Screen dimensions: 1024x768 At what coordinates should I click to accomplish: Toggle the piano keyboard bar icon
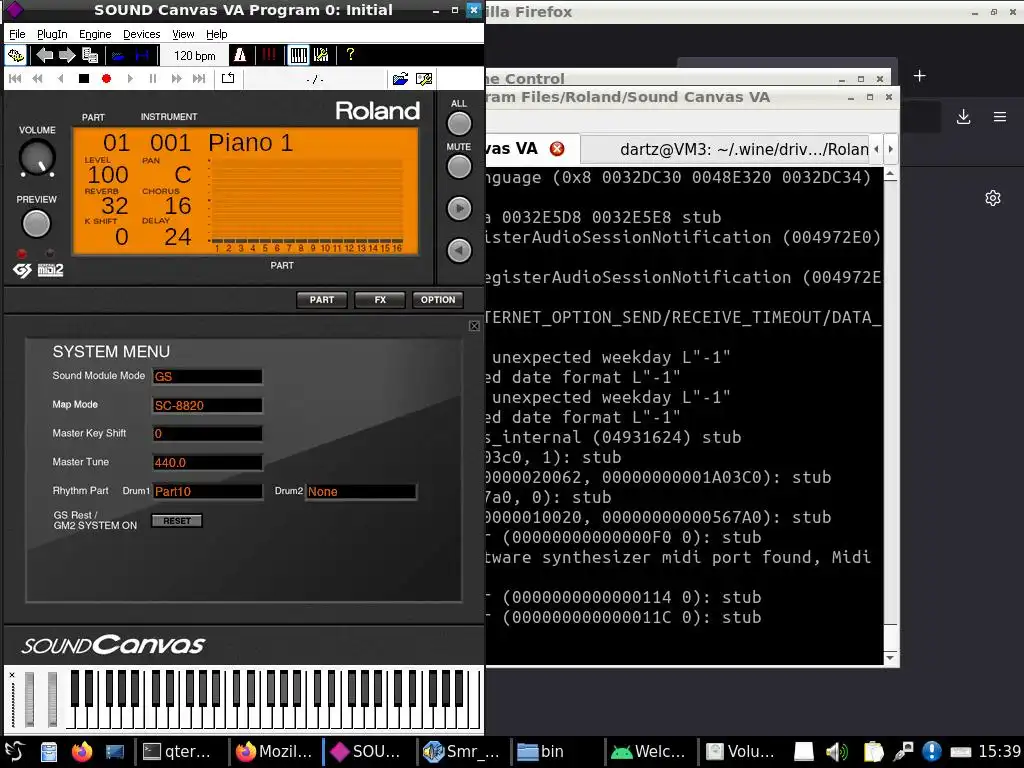click(298, 56)
